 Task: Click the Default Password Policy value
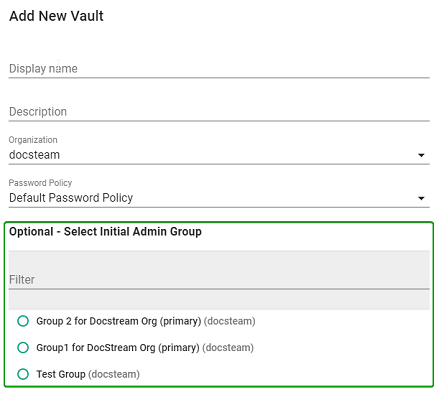(x=71, y=198)
